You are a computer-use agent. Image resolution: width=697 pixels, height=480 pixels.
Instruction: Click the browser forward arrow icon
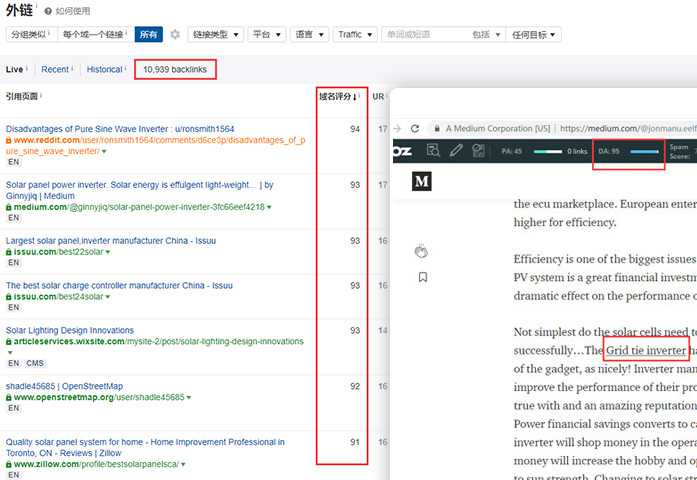[x=397, y=128]
